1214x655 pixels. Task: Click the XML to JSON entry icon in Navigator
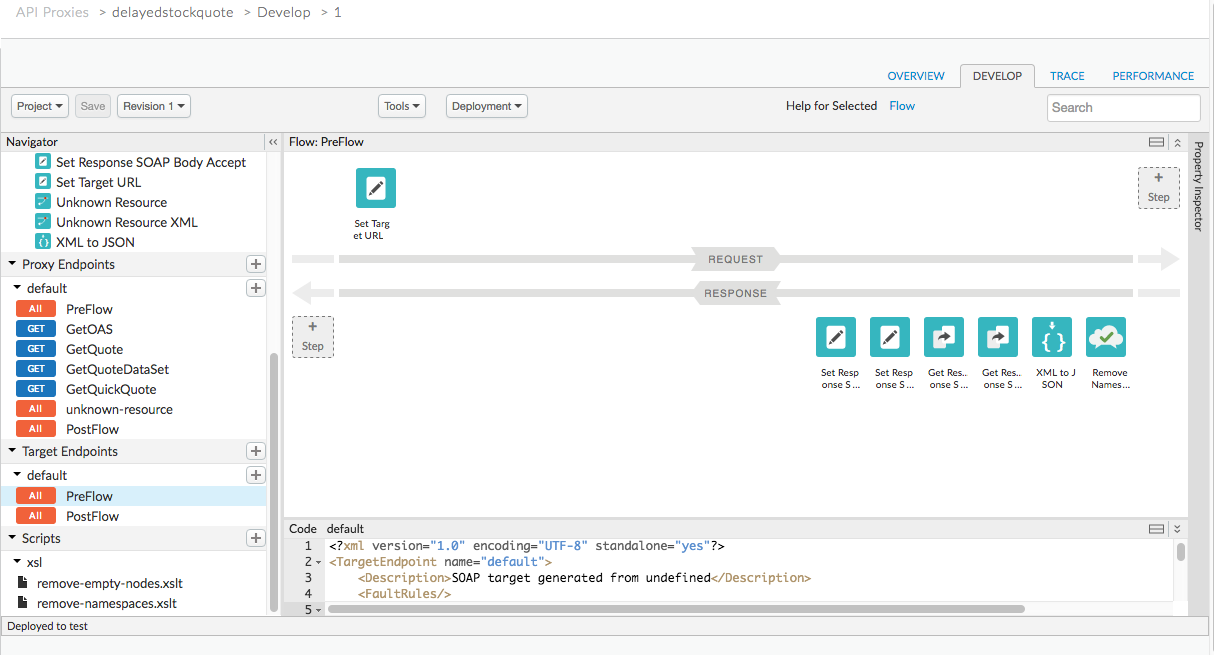click(x=41, y=242)
